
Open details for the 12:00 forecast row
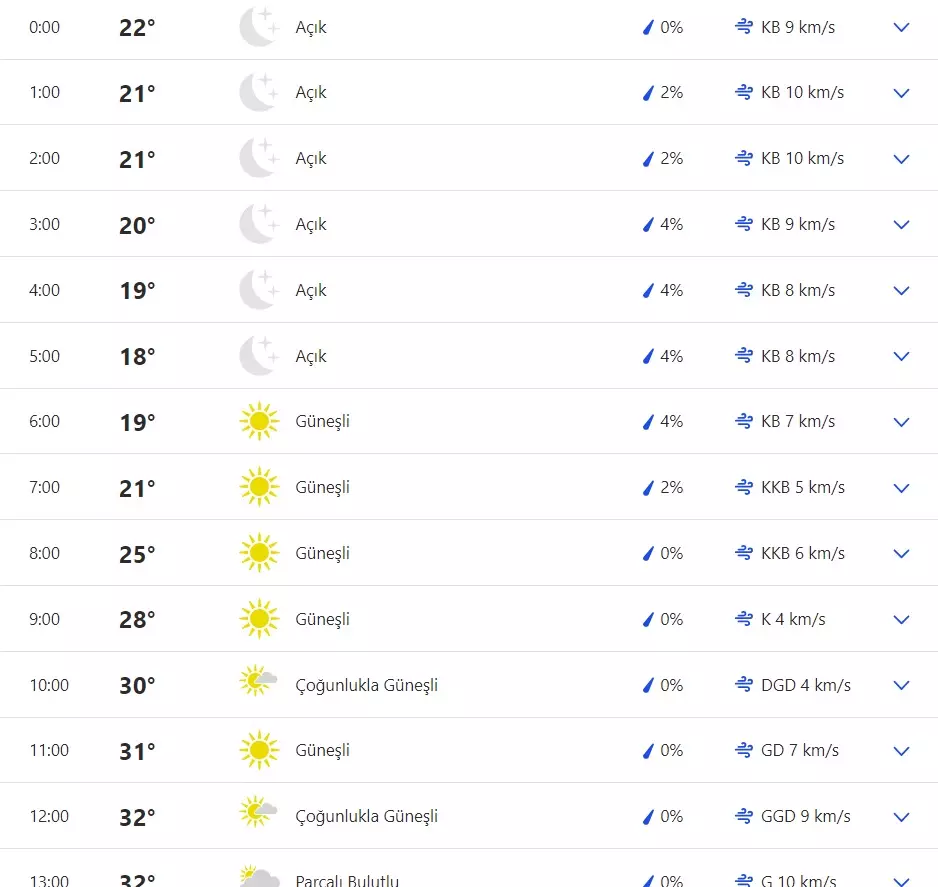pyautogui.click(x=901, y=816)
